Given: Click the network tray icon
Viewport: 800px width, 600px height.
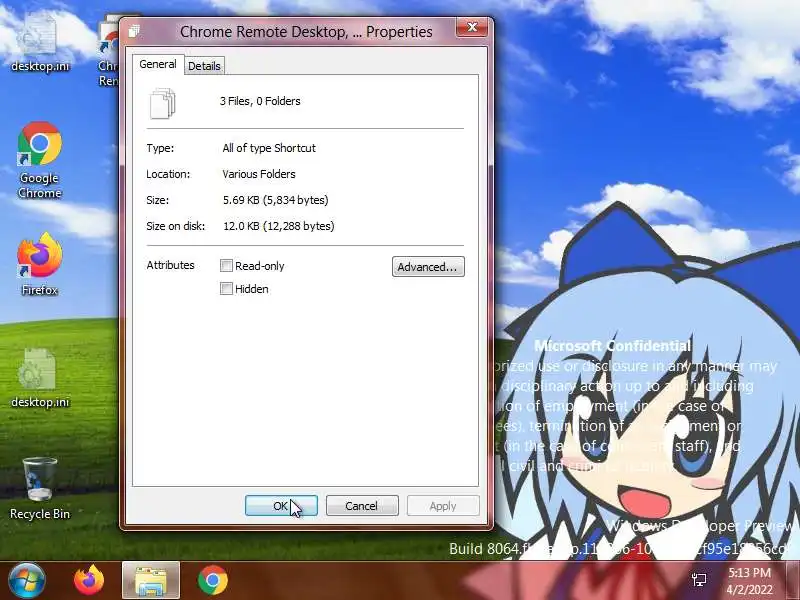Looking at the screenshot, I should [699, 580].
